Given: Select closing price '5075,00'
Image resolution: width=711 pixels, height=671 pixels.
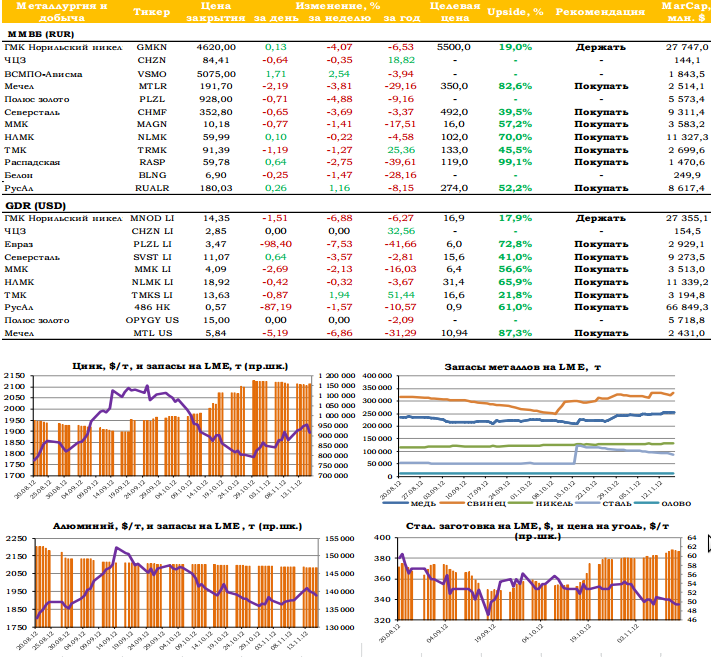Looking at the screenshot, I should [x=216, y=74].
